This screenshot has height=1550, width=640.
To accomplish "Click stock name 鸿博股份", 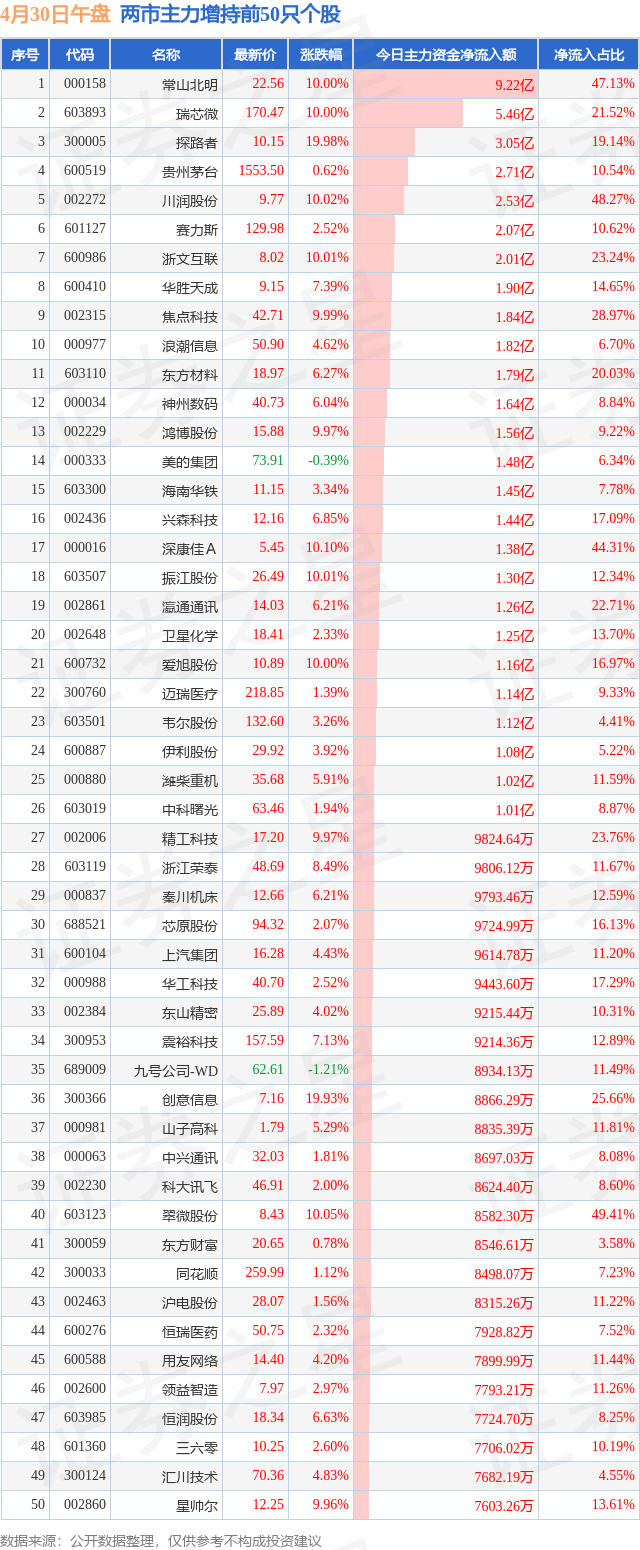I will pyautogui.click(x=189, y=432).
